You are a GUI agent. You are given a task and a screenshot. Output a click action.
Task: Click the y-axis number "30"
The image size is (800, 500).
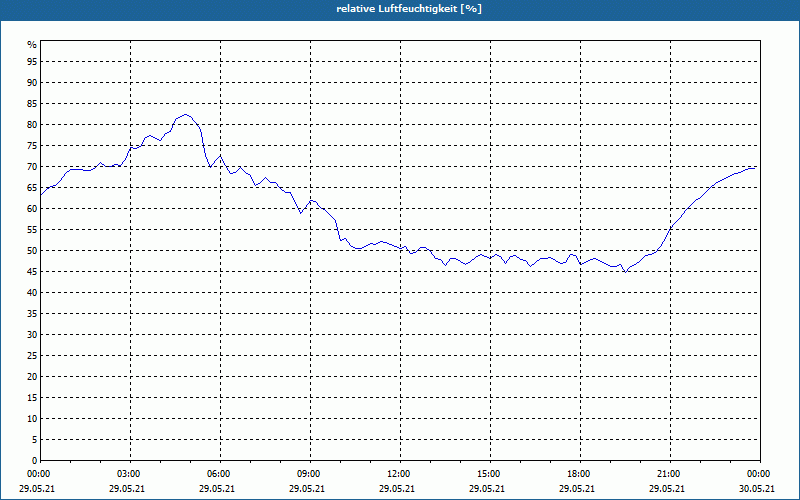32,334
